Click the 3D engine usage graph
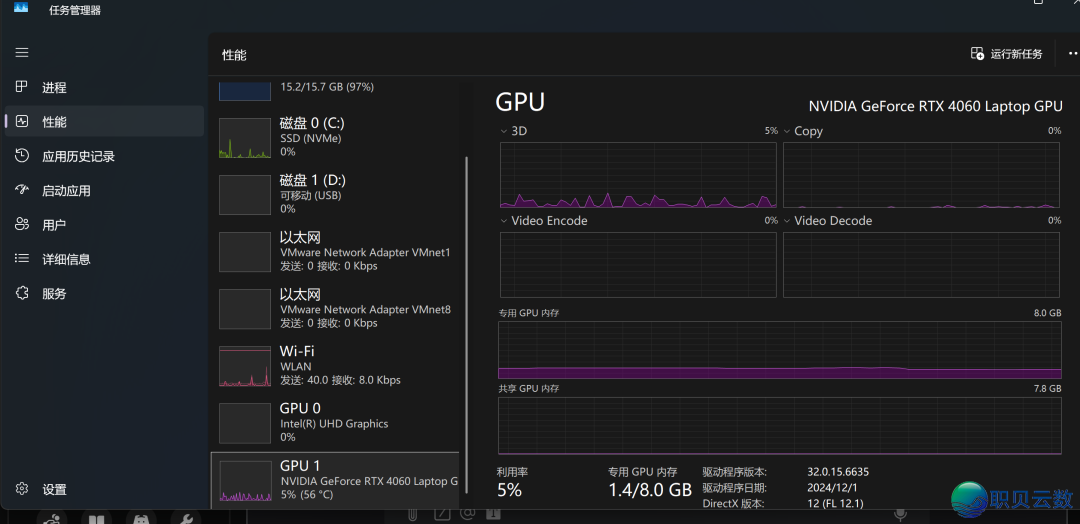The height and width of the screenshot is (524, 1080). tap(638, 175)
